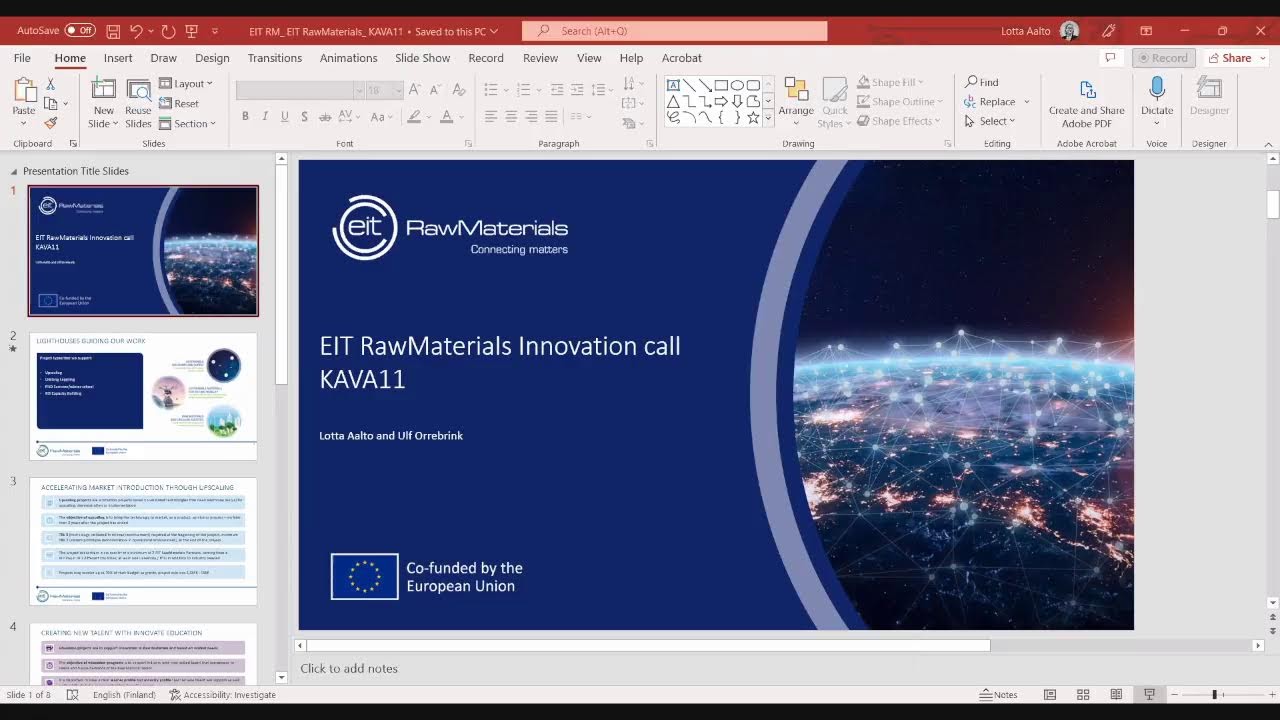The image size is (1280, 720).
Task: Select the Format Painter brush
Action: point(51,123)
